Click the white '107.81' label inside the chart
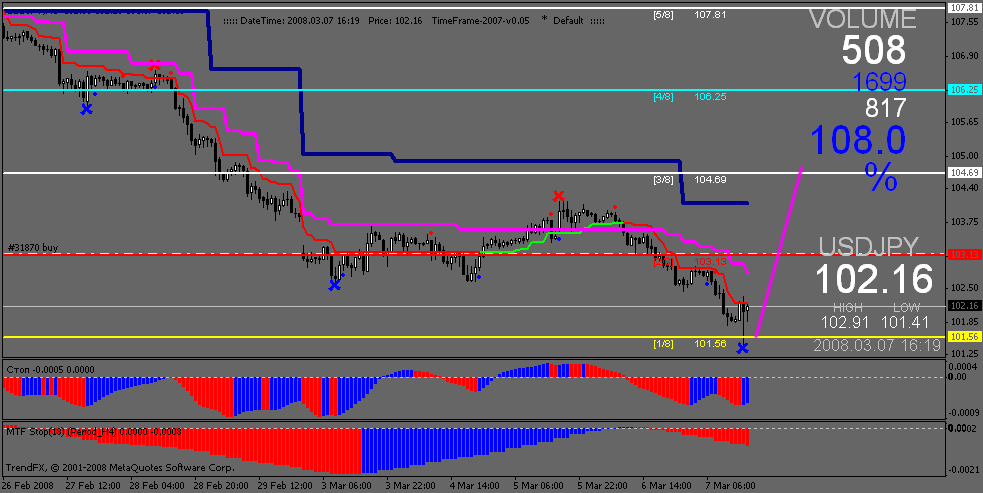 pyautogui.click(x=710, y=14)
